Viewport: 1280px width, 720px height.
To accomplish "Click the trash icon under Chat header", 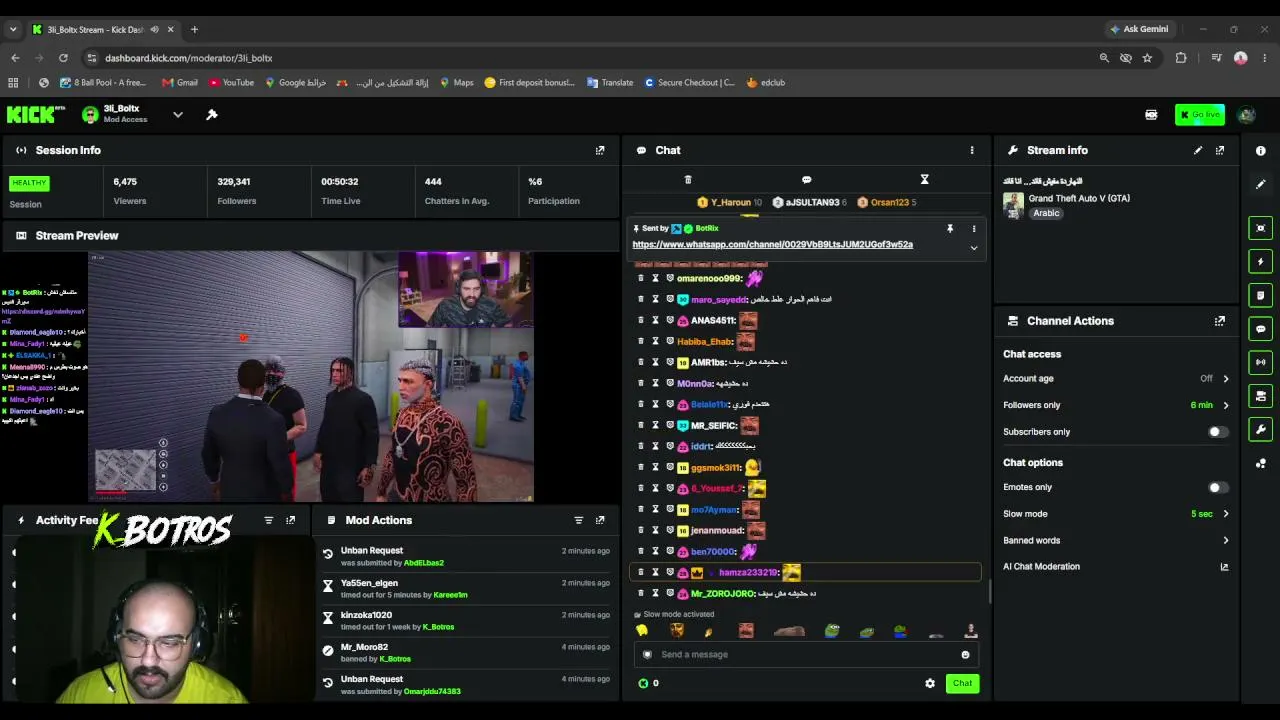I will (x=688, y=180).
